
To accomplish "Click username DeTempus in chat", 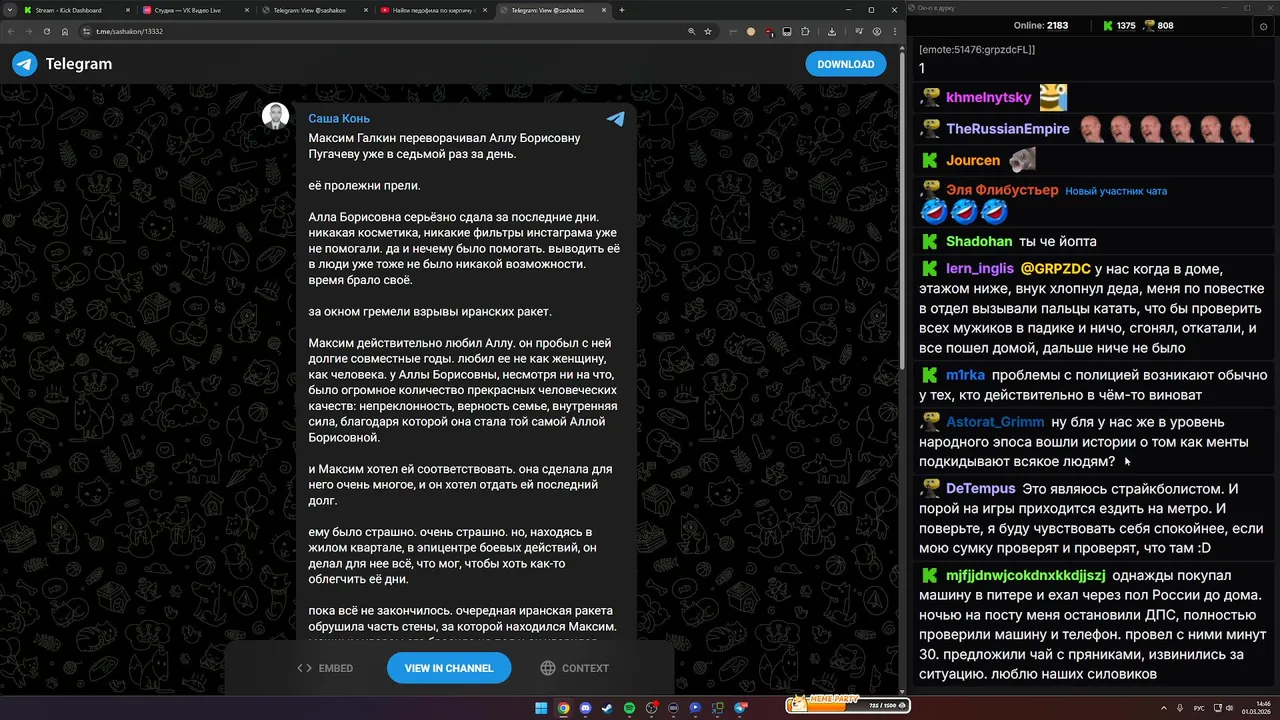I will (x=981, y=489).
